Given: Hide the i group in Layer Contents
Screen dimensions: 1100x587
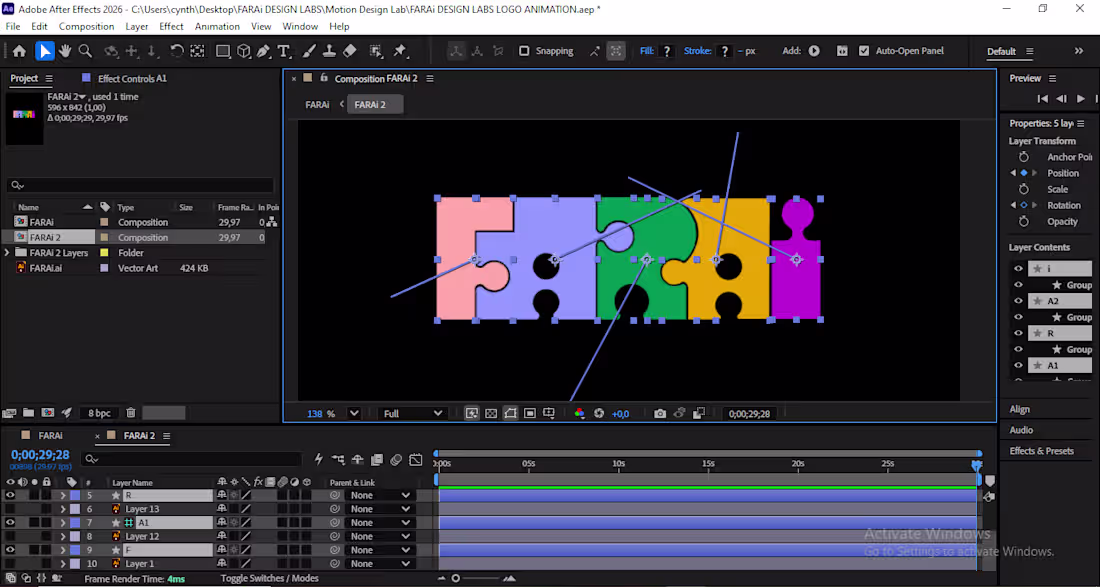Looking at the screenshot, I should coord(1018,269).
